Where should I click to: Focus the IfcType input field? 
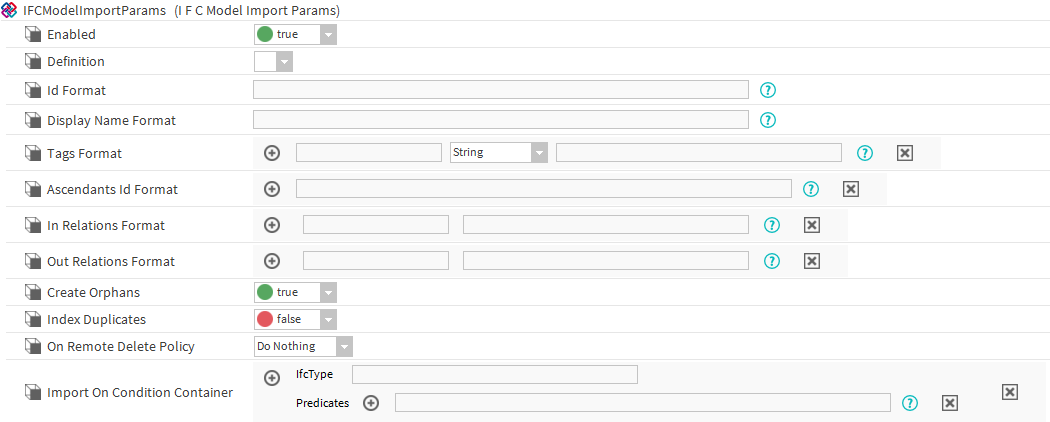click(x=494, y=374)
